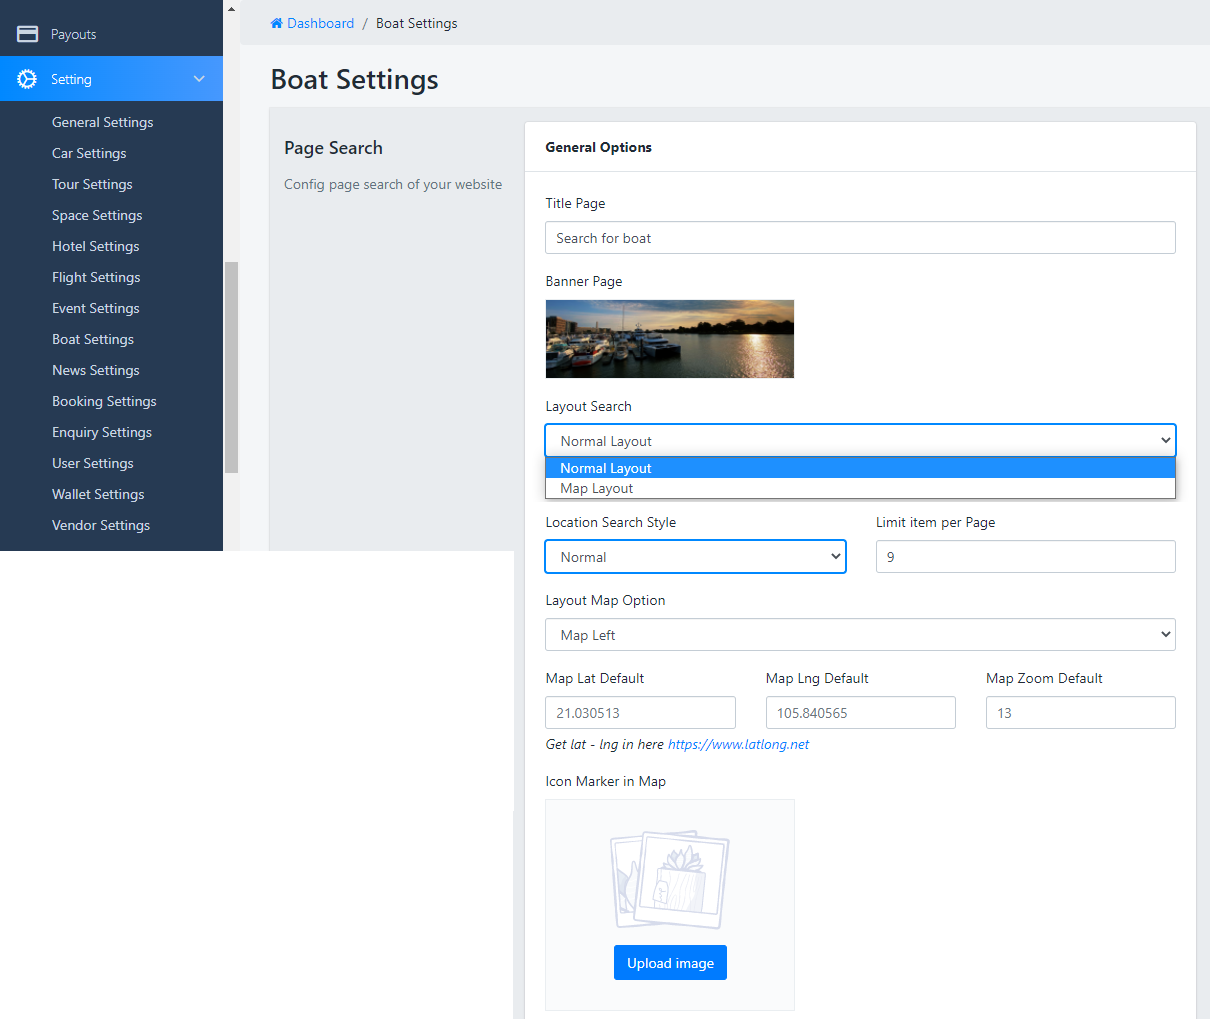Expand the Layout Map Option dropdown
The height and width of the screenshot is (1019, 1210).
pos(860,635)
